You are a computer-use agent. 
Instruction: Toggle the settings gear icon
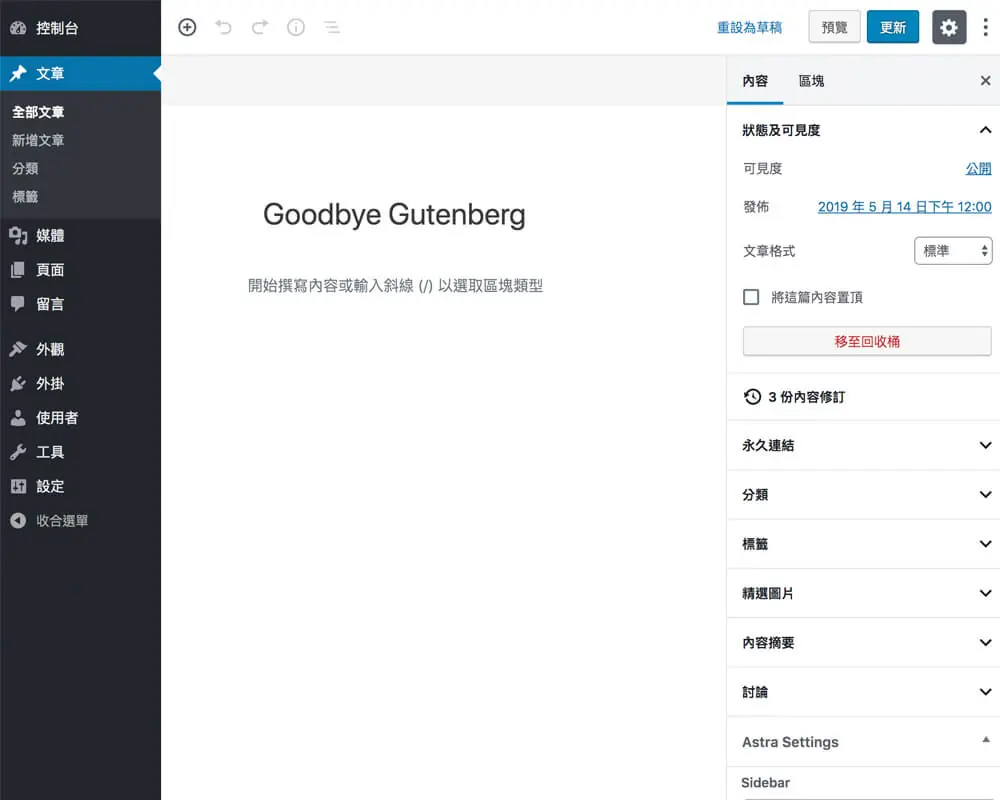[x=948, y=27]
